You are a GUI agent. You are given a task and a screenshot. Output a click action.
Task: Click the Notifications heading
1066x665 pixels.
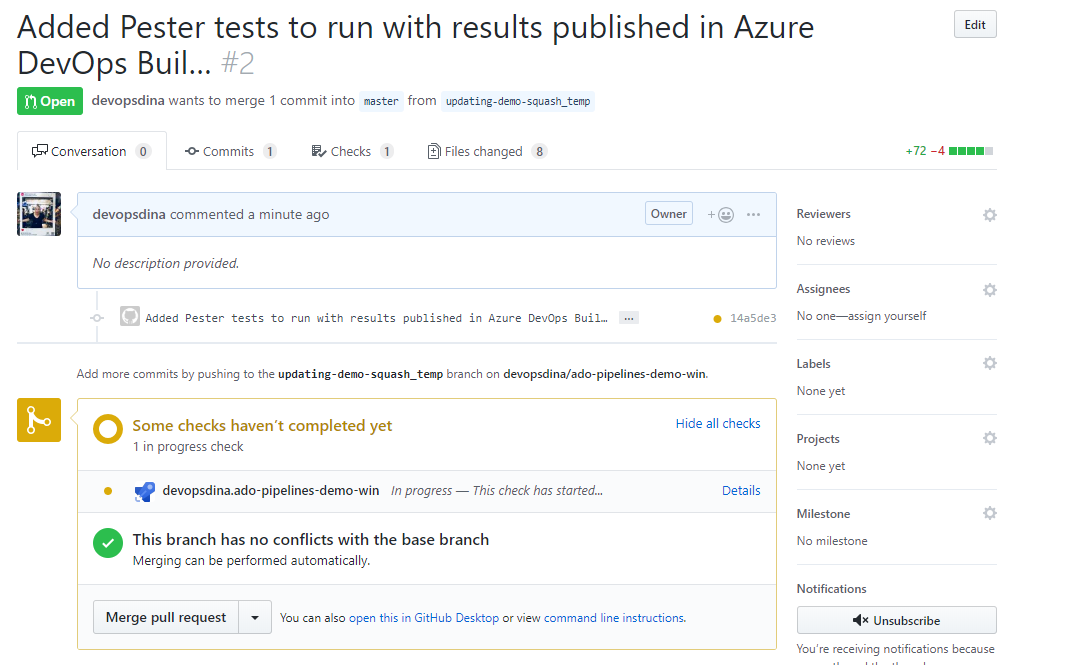[831, 589]
